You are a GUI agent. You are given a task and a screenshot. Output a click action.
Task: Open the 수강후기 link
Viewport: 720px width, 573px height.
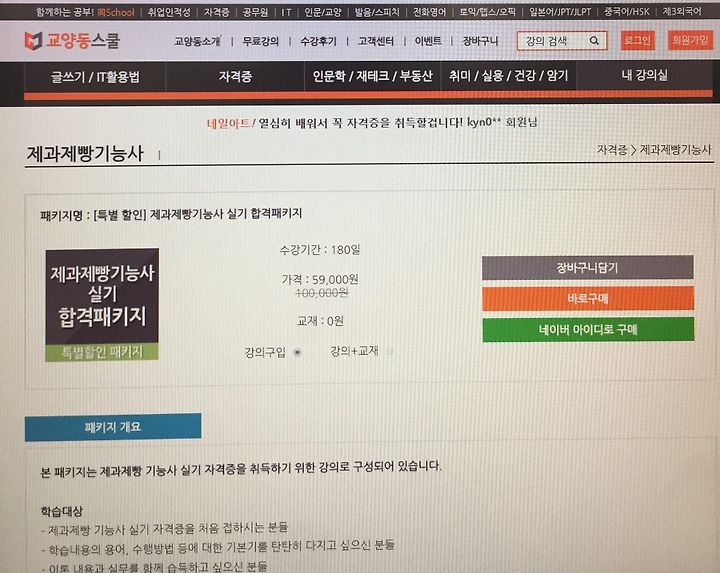(x=318, y=41)
